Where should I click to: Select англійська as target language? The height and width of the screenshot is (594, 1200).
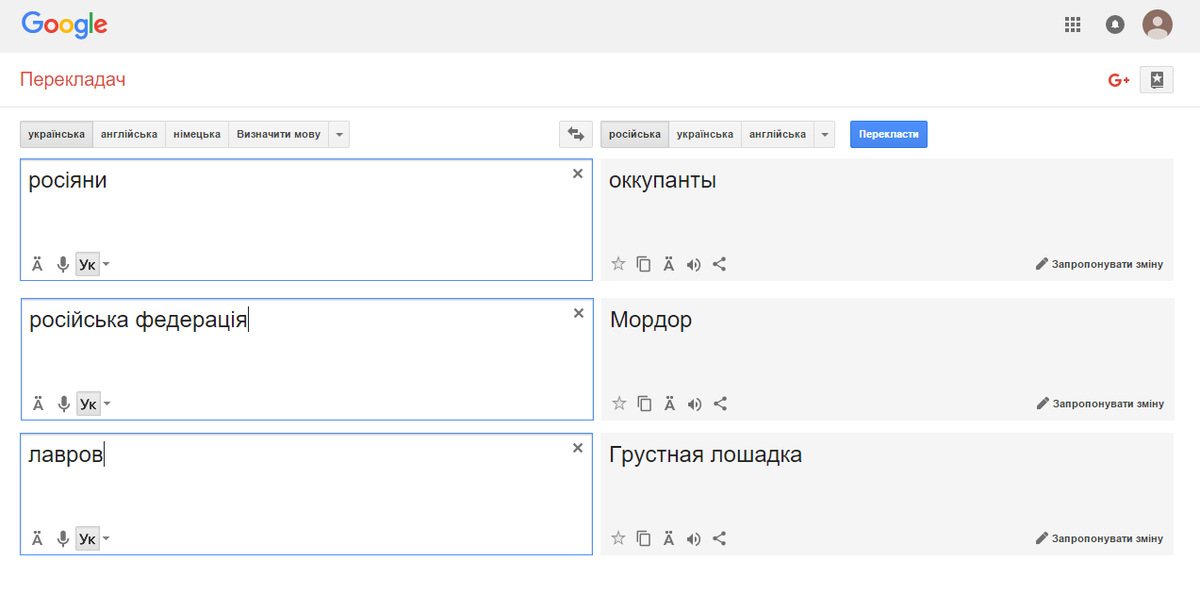777,134
